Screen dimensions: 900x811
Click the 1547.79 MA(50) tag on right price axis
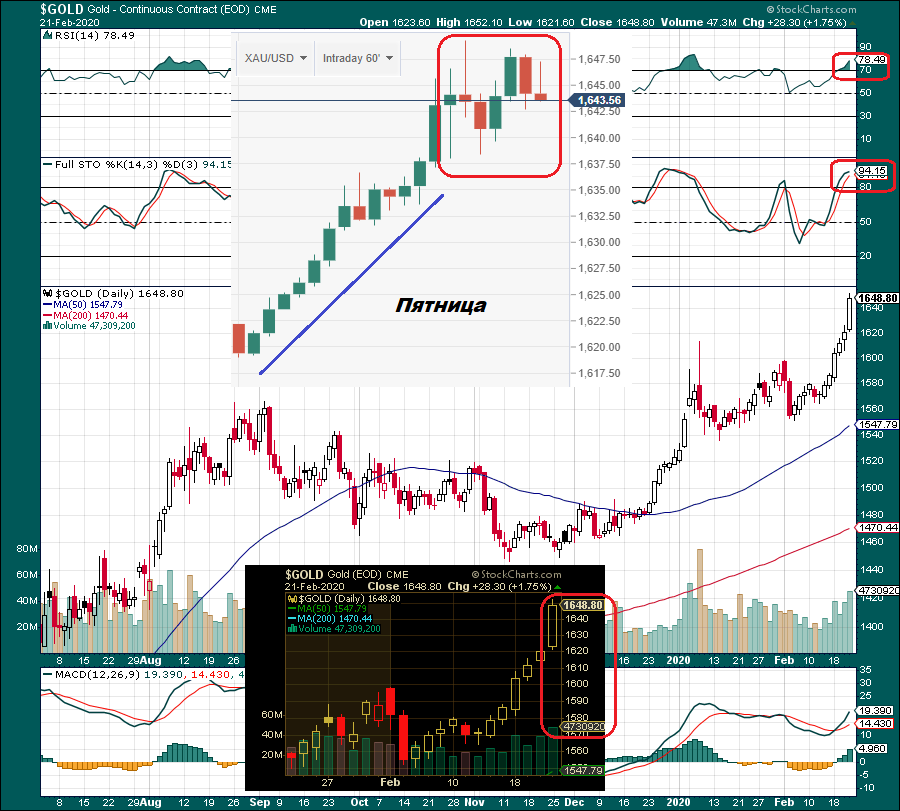878,425
